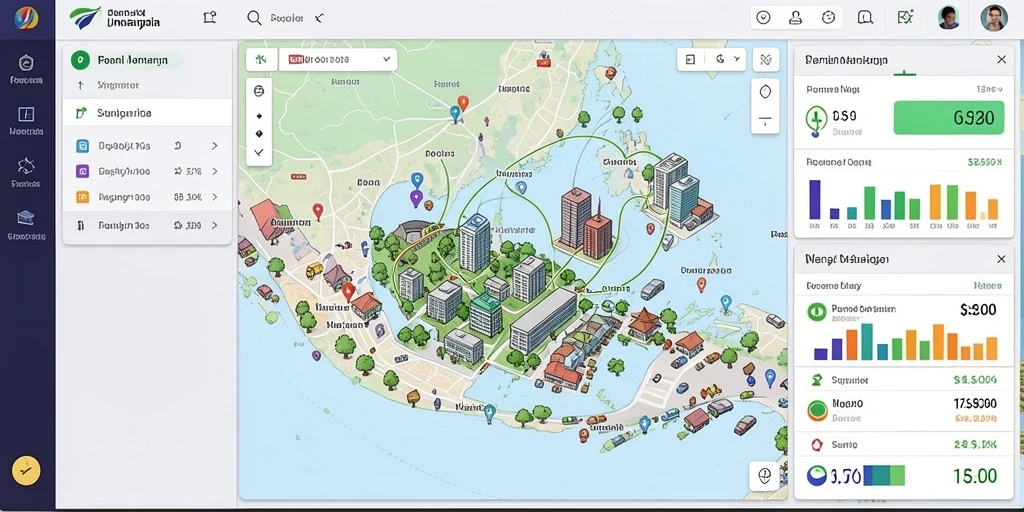Click the magnifier search icon in top bar
Viewport: 1024px width, 512px height.
(x=254, y=18)
